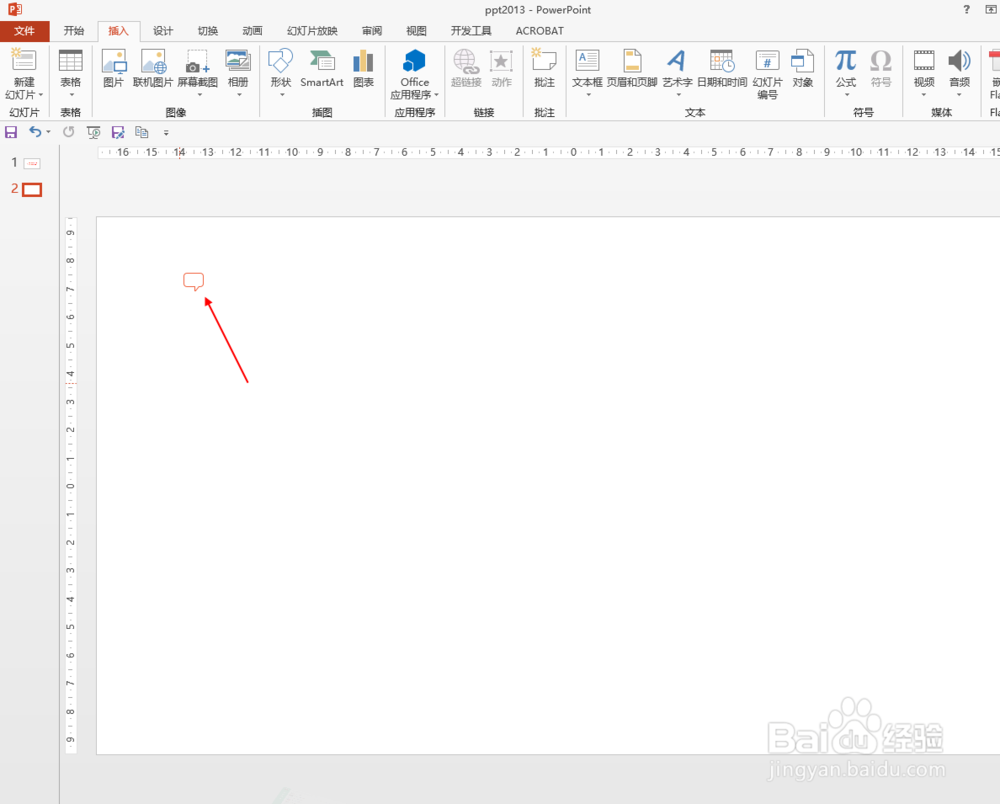1000x804 pixels.
Task: Click the comment marker on the slide
Action: 193,281
